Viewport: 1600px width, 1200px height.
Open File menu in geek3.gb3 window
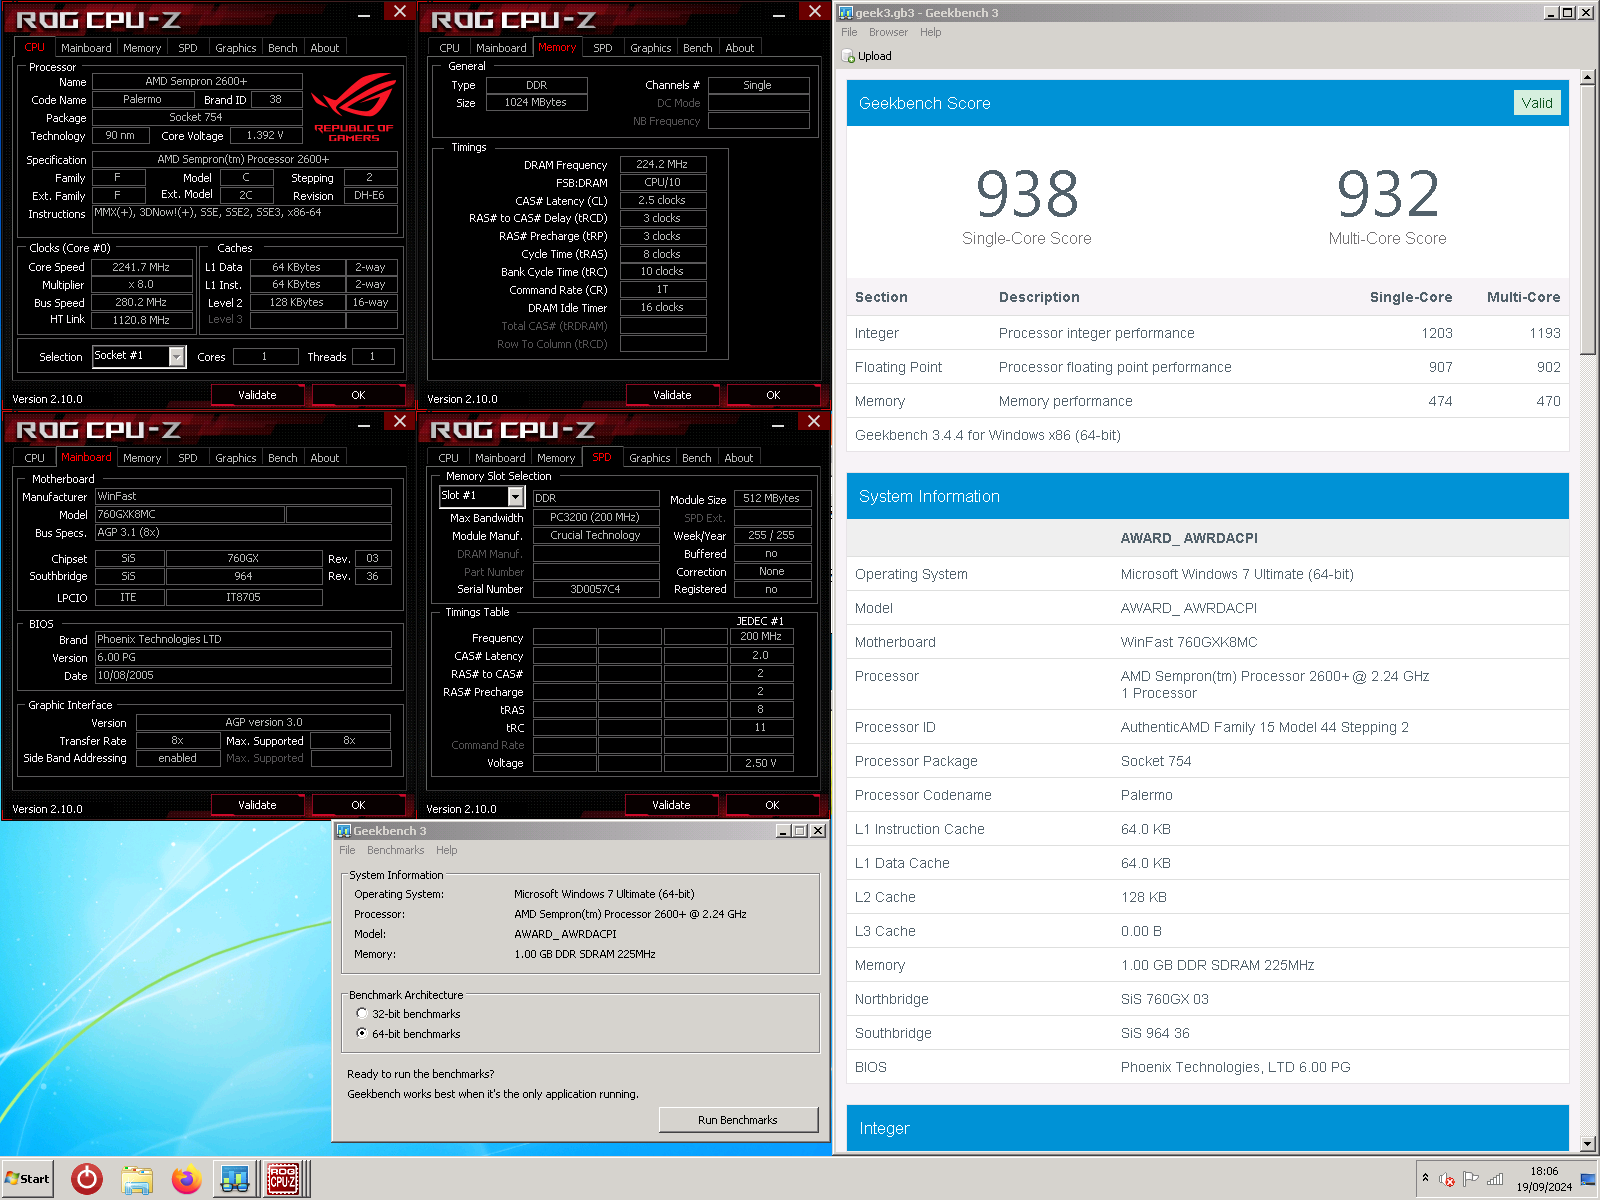849,32
